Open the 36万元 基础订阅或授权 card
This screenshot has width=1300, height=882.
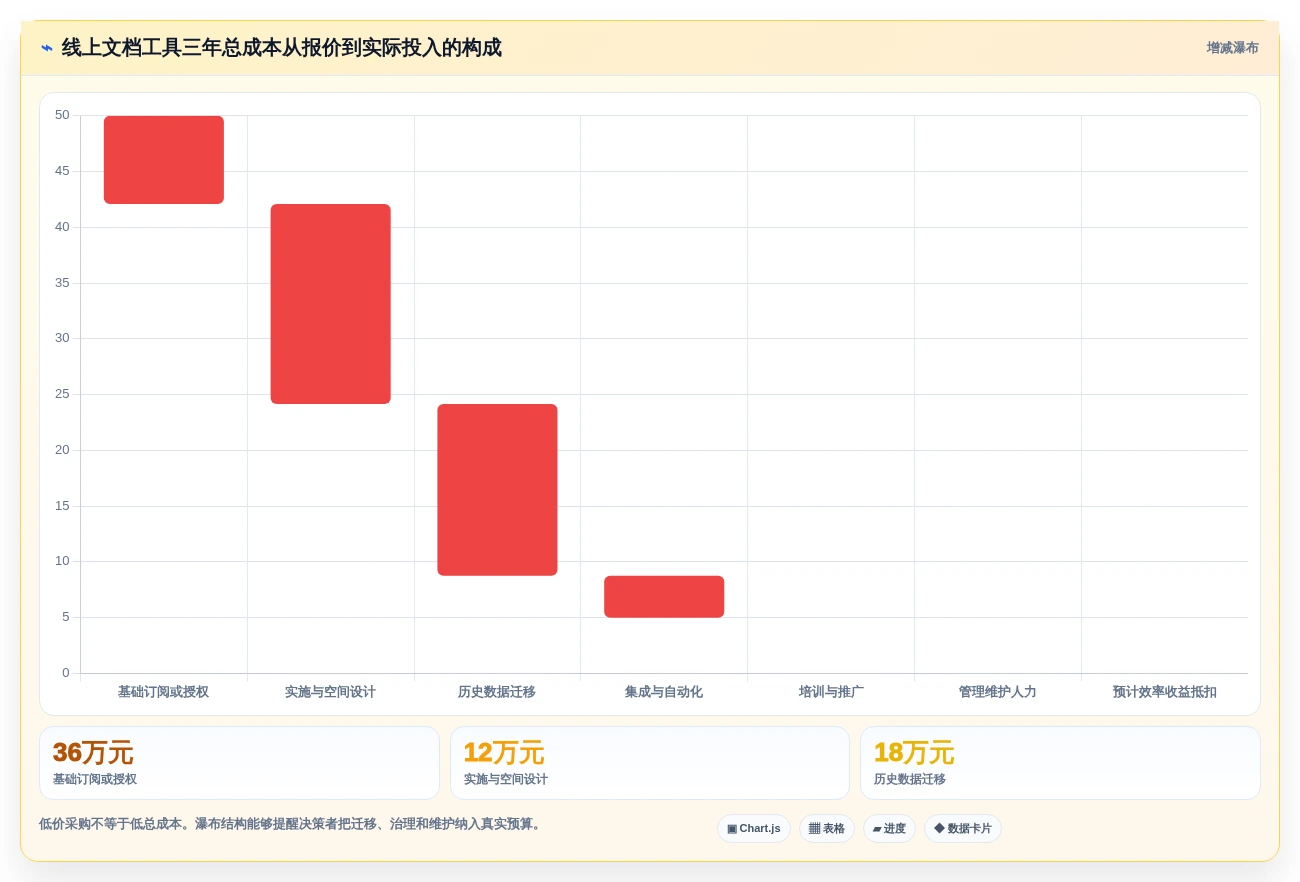(239, 763)
